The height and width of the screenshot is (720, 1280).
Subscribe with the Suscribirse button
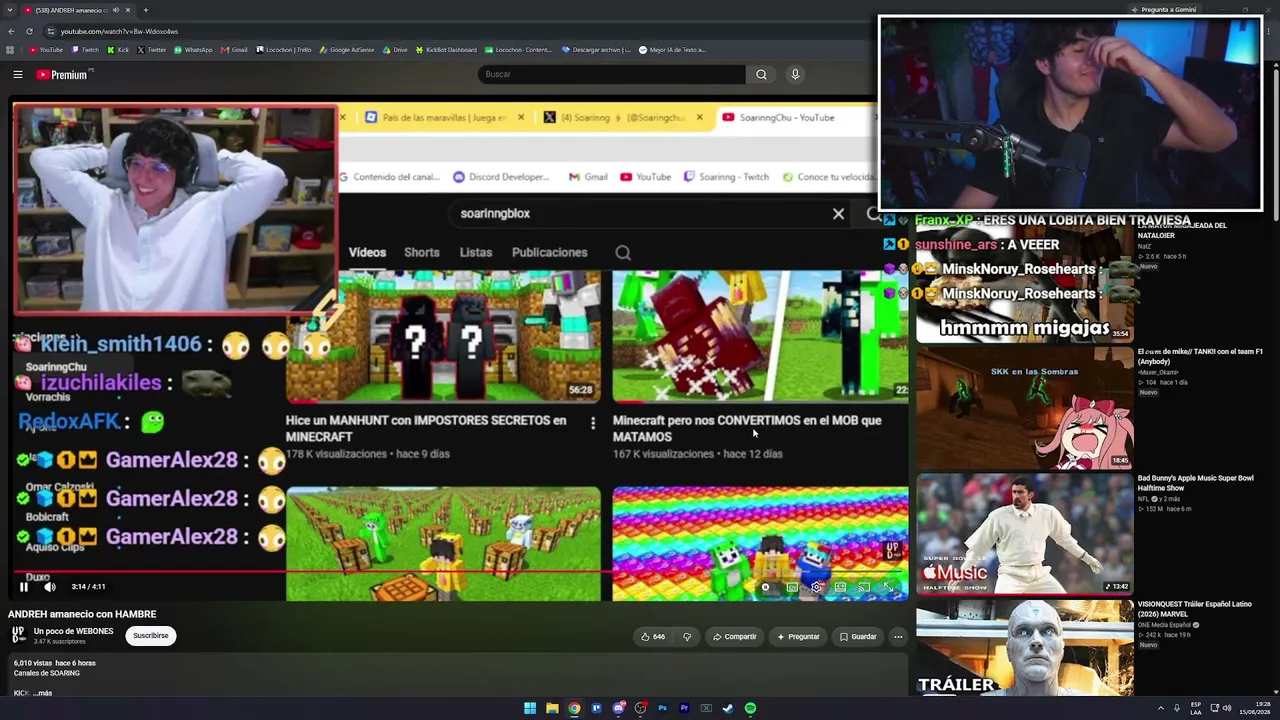click(151, 635)
